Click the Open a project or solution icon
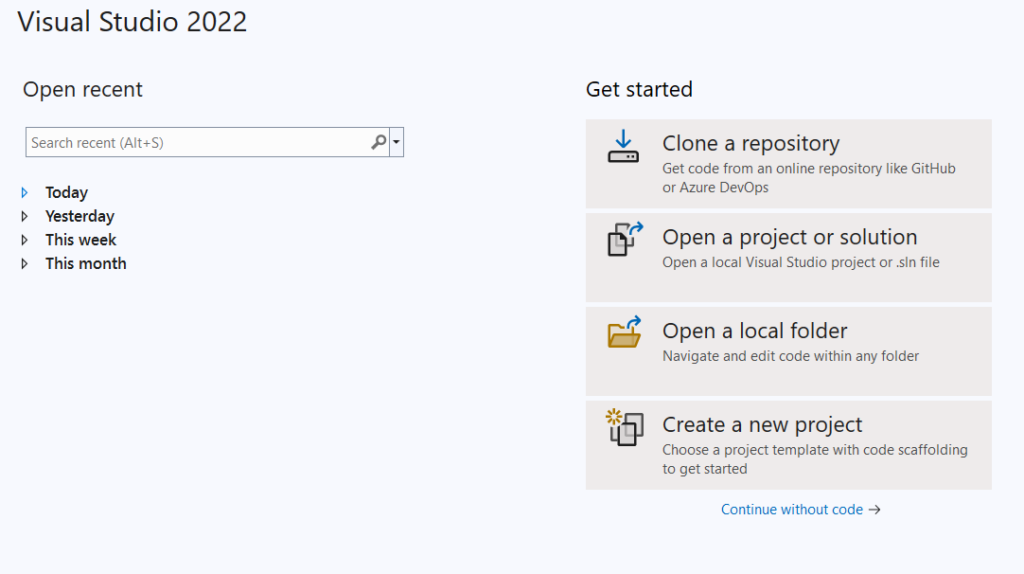This screenshot has width=1024, height=574. coord(625,239)
